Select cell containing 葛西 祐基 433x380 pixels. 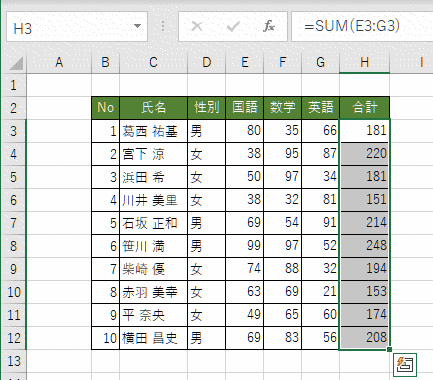click(x=153, y=131)
